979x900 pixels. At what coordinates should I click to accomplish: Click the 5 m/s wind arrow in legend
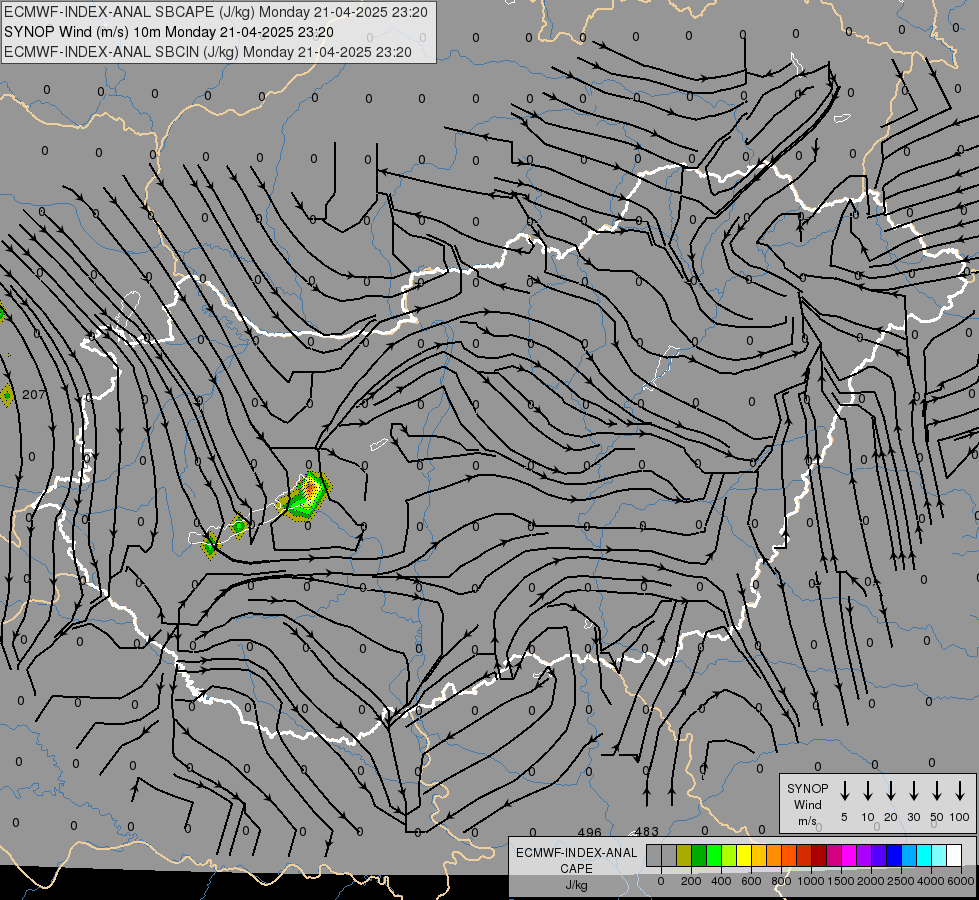click(x=845, y=791)
